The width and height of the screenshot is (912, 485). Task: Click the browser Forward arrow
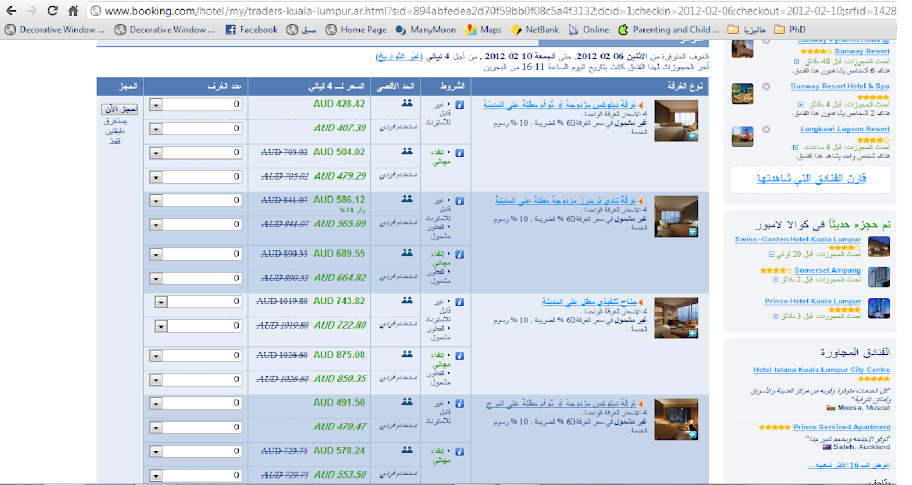(31, 10)
